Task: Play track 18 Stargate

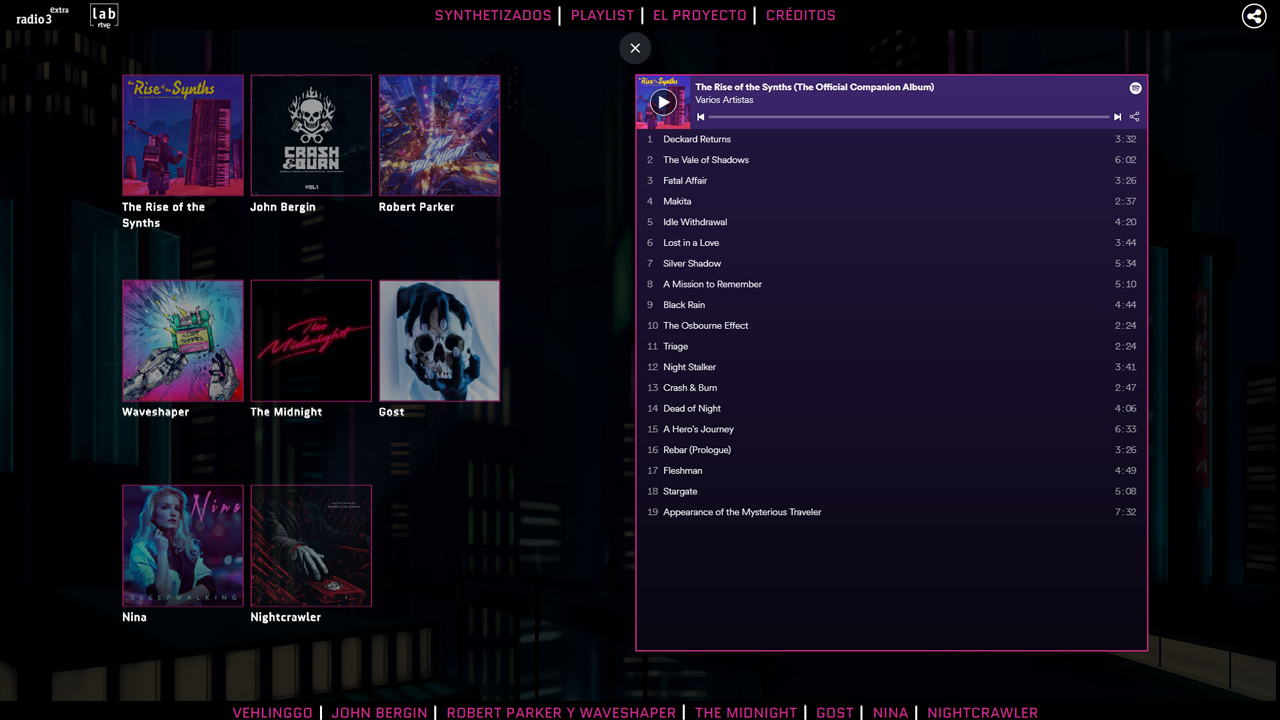Action: coord(892,491)
